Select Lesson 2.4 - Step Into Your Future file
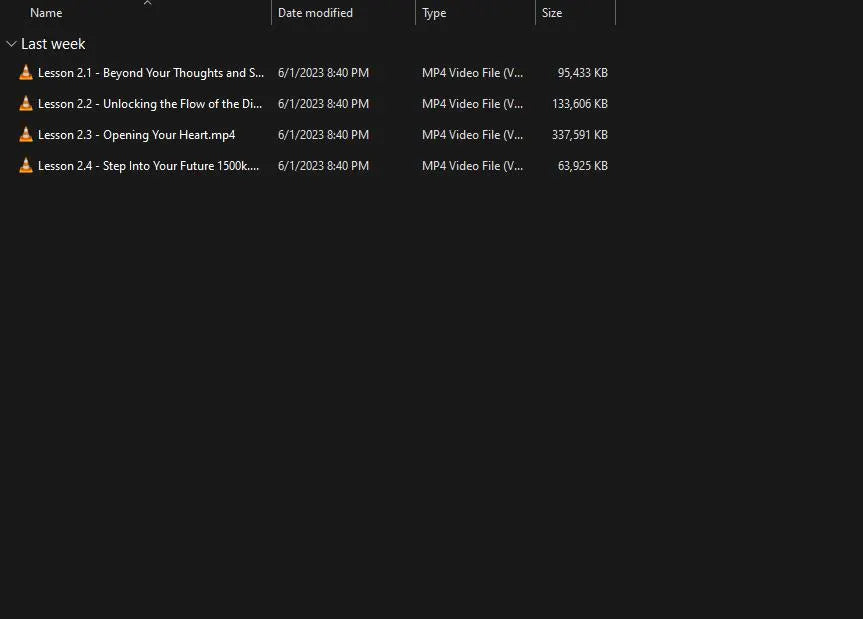 (148, 166)
